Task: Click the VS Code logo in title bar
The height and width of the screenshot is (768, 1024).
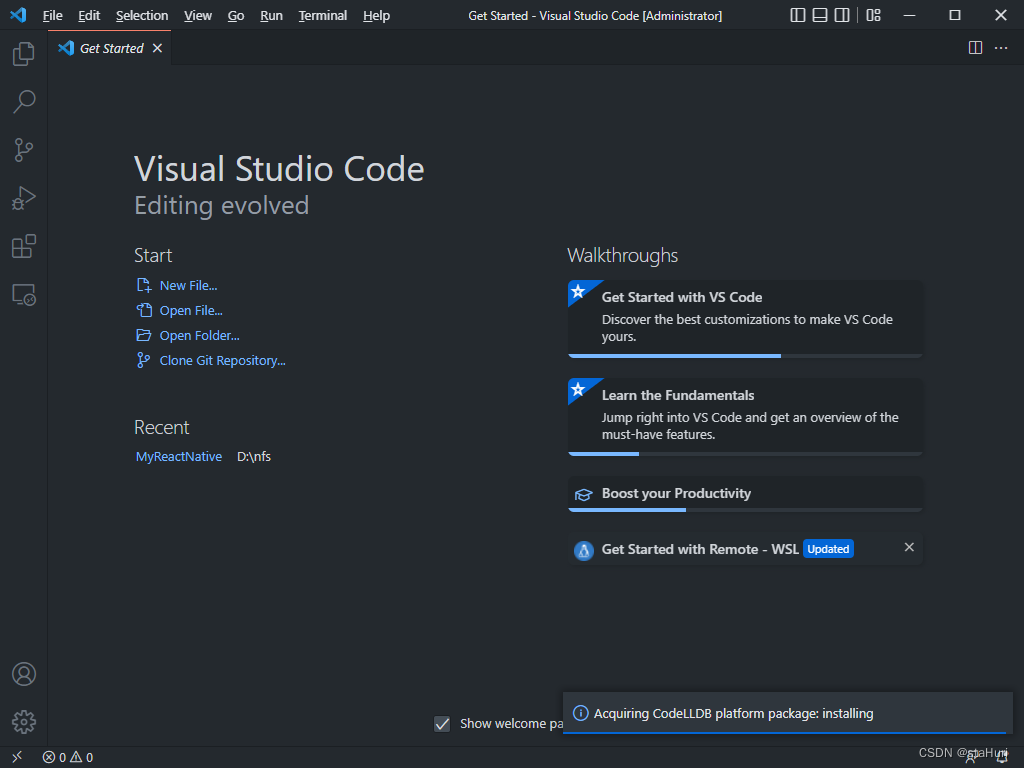Action: click(18, 15)
